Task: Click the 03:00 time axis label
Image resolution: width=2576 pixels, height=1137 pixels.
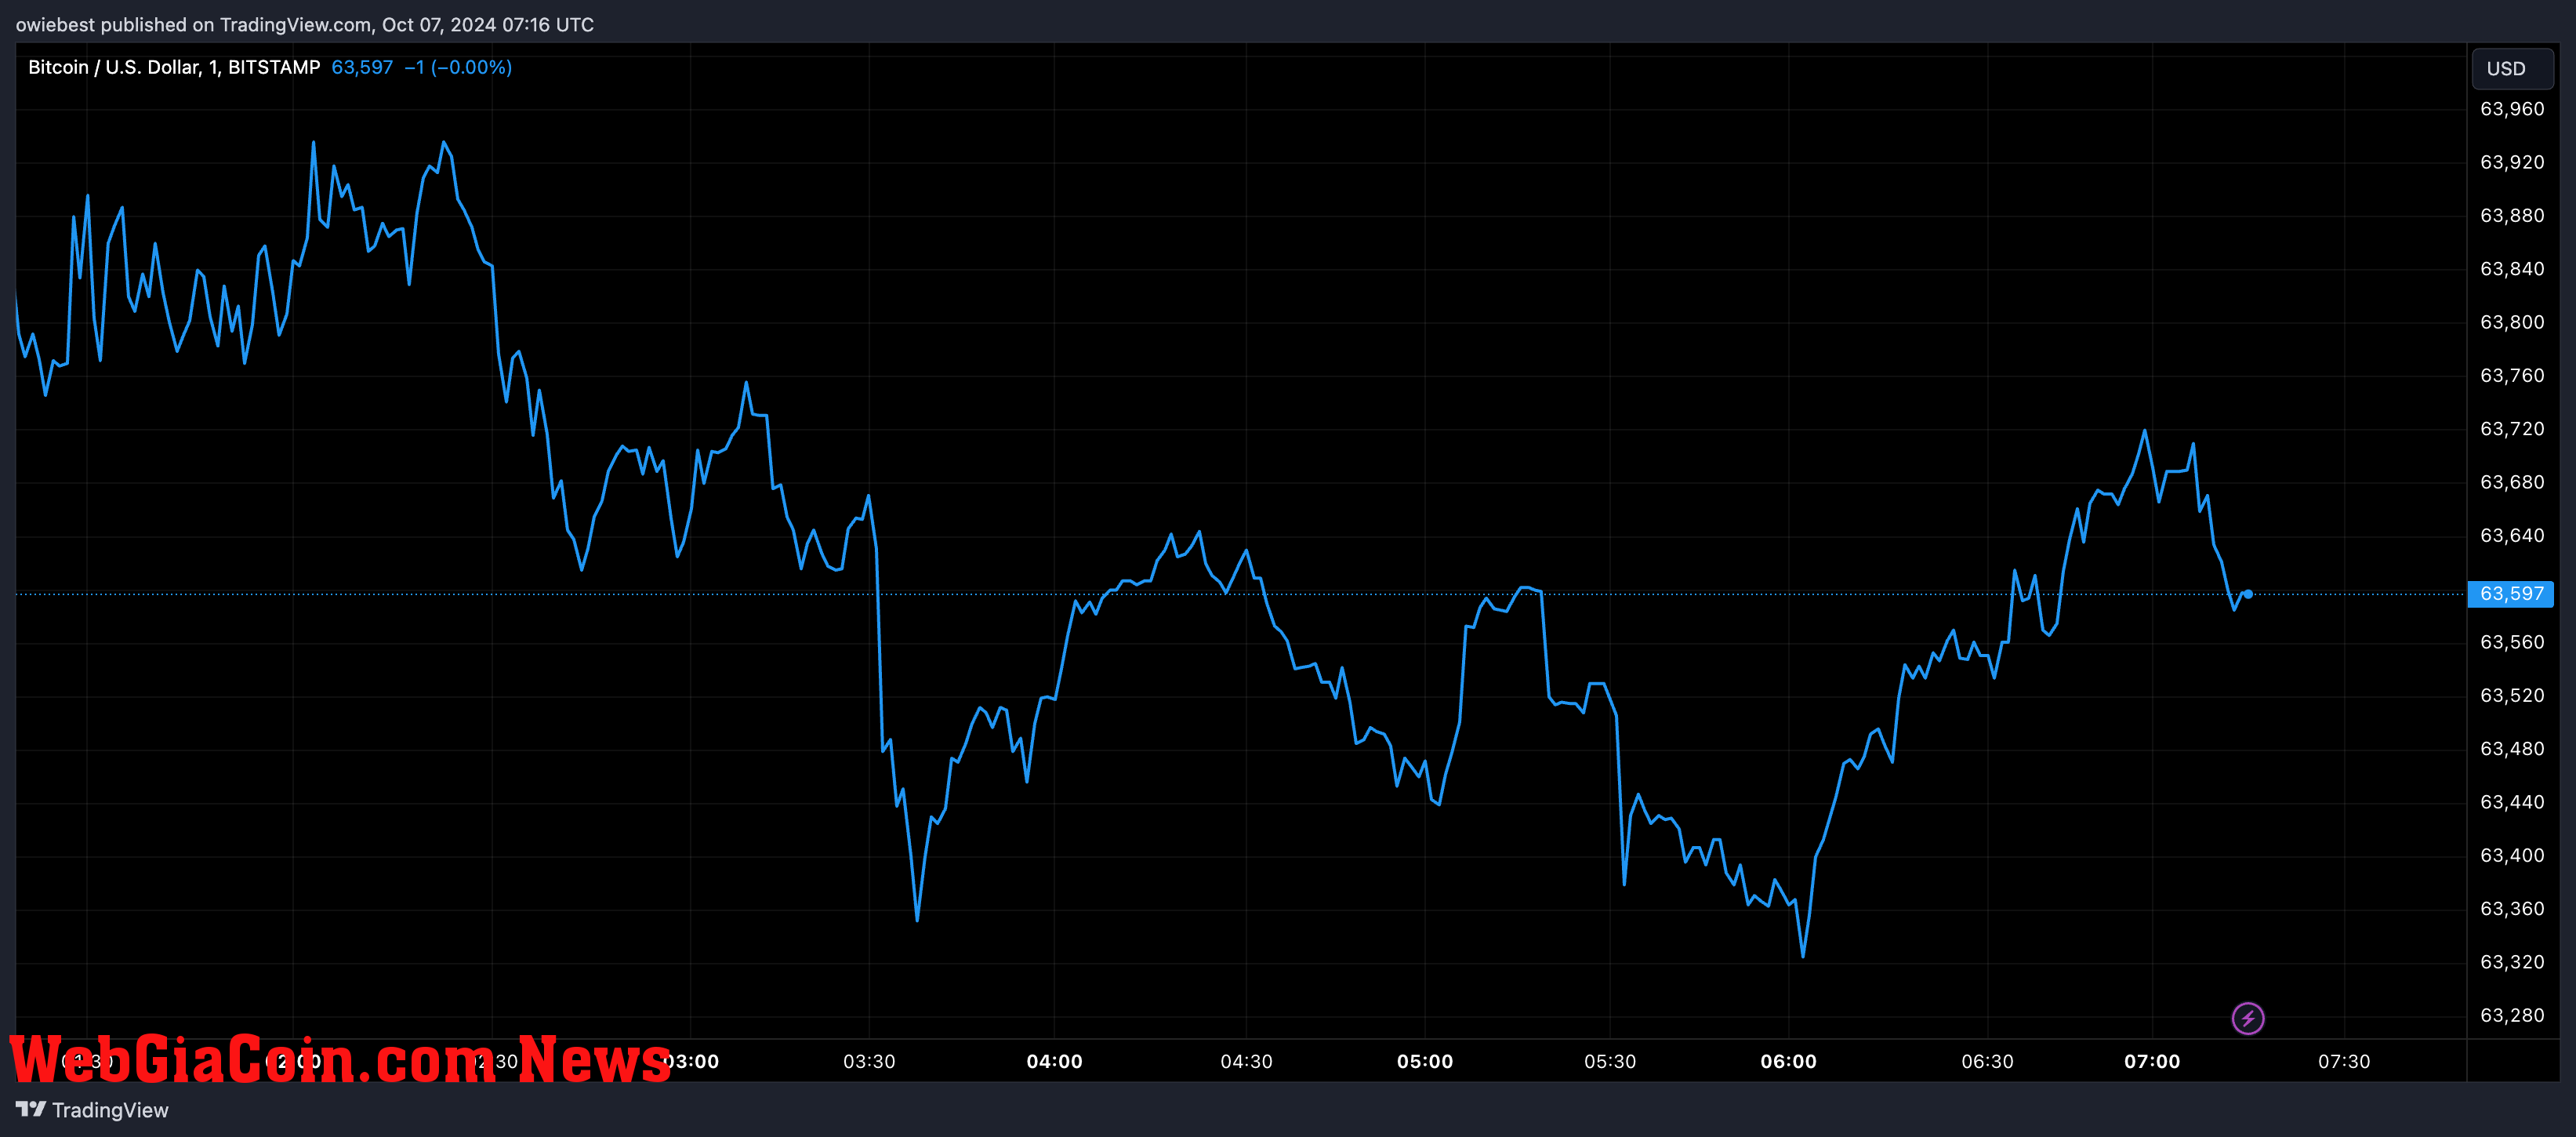Action: 691,1061
